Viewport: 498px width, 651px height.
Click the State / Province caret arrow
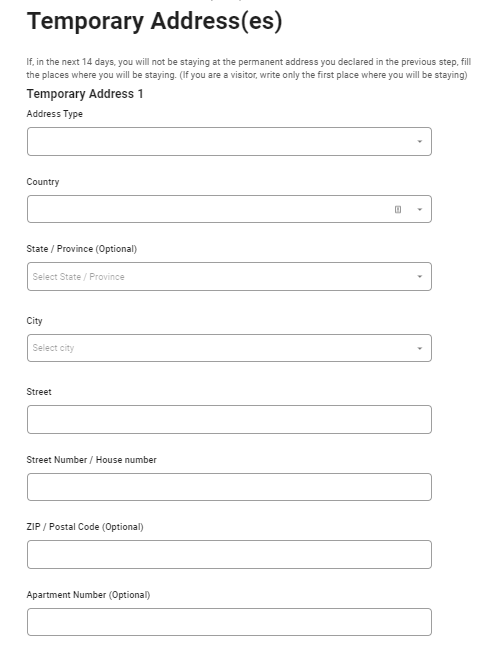[x=419, y=277]
